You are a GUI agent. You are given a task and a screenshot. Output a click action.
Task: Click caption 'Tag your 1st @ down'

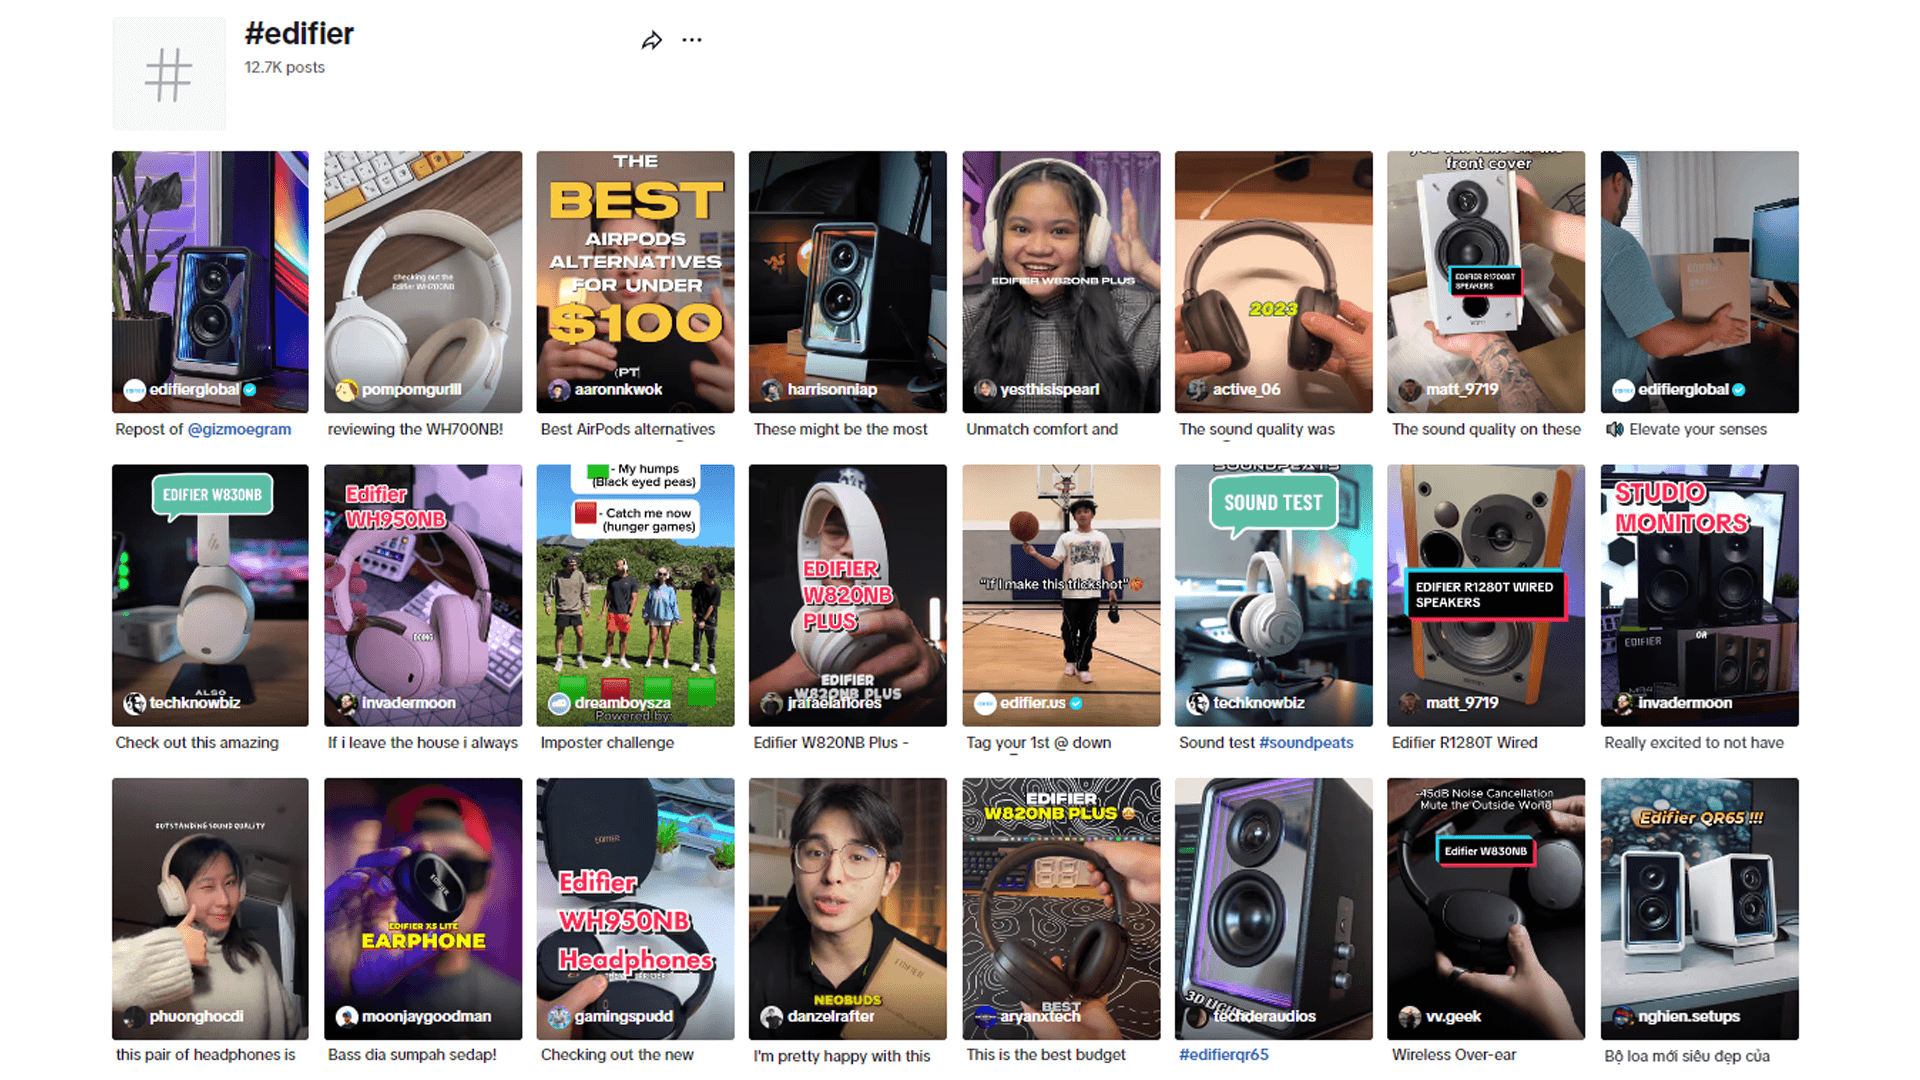click(1038, 742)
